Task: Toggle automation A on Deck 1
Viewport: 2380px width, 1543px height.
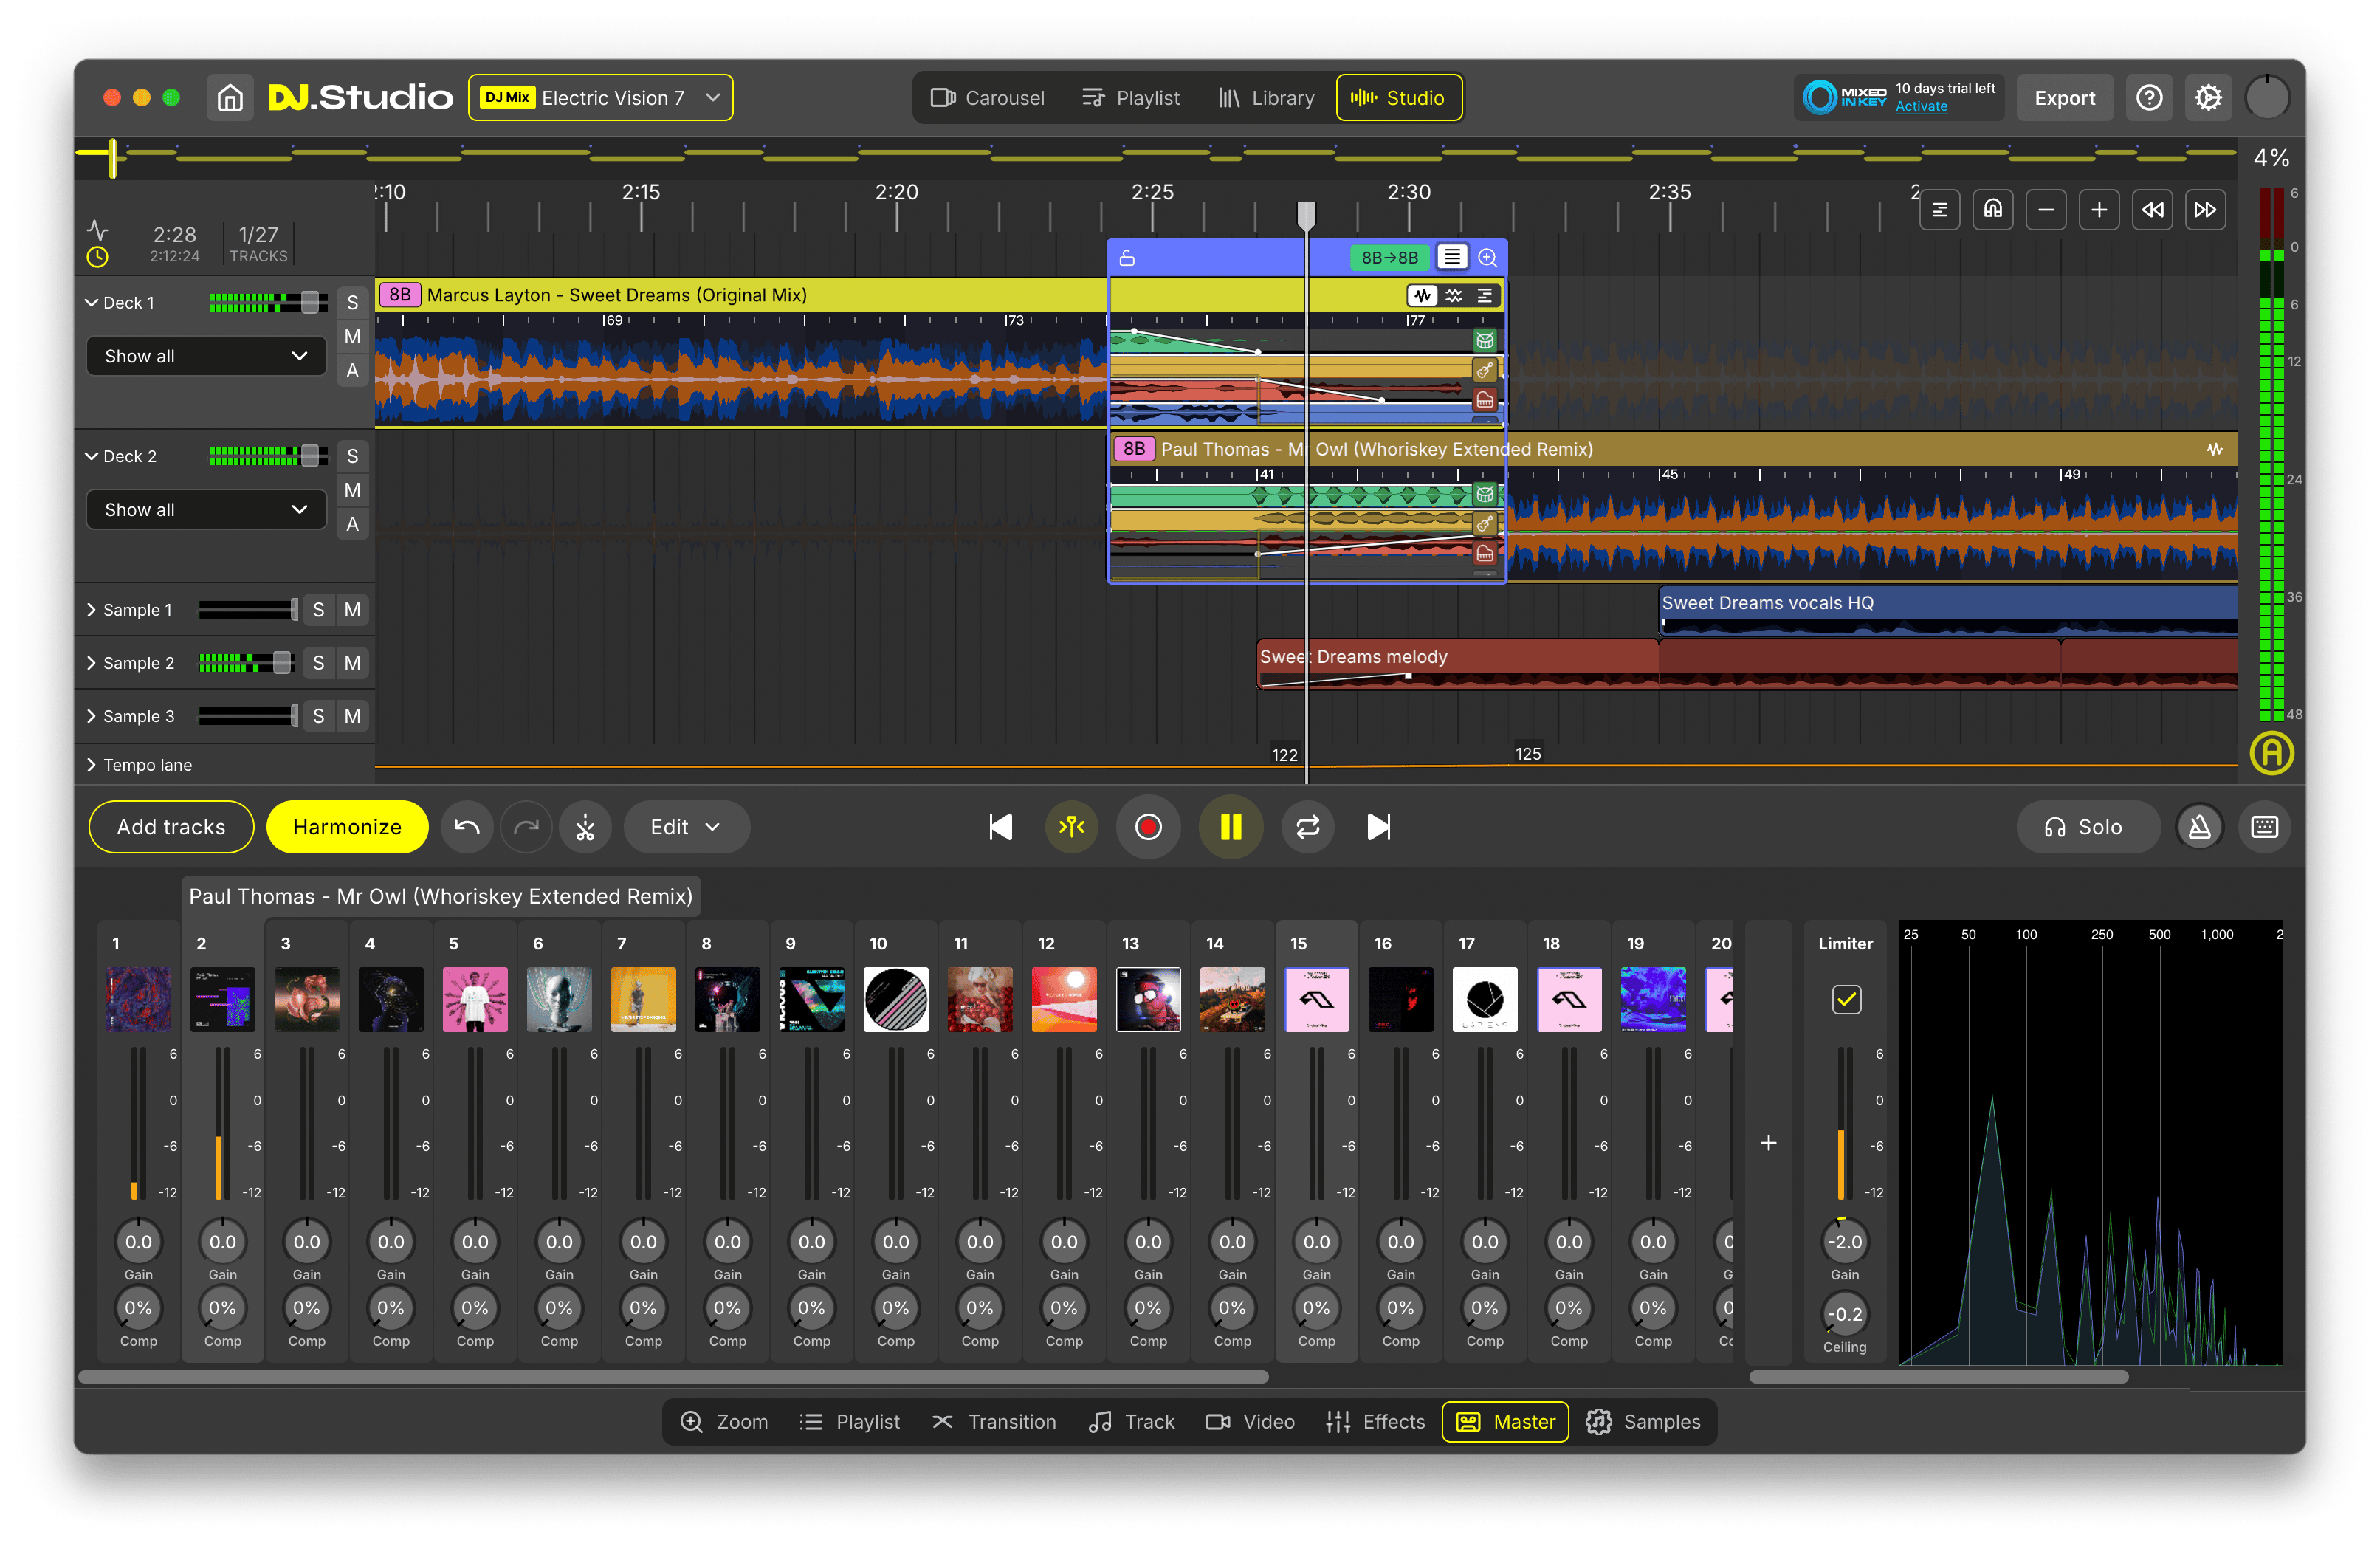Action: click(x=352, y=371)
